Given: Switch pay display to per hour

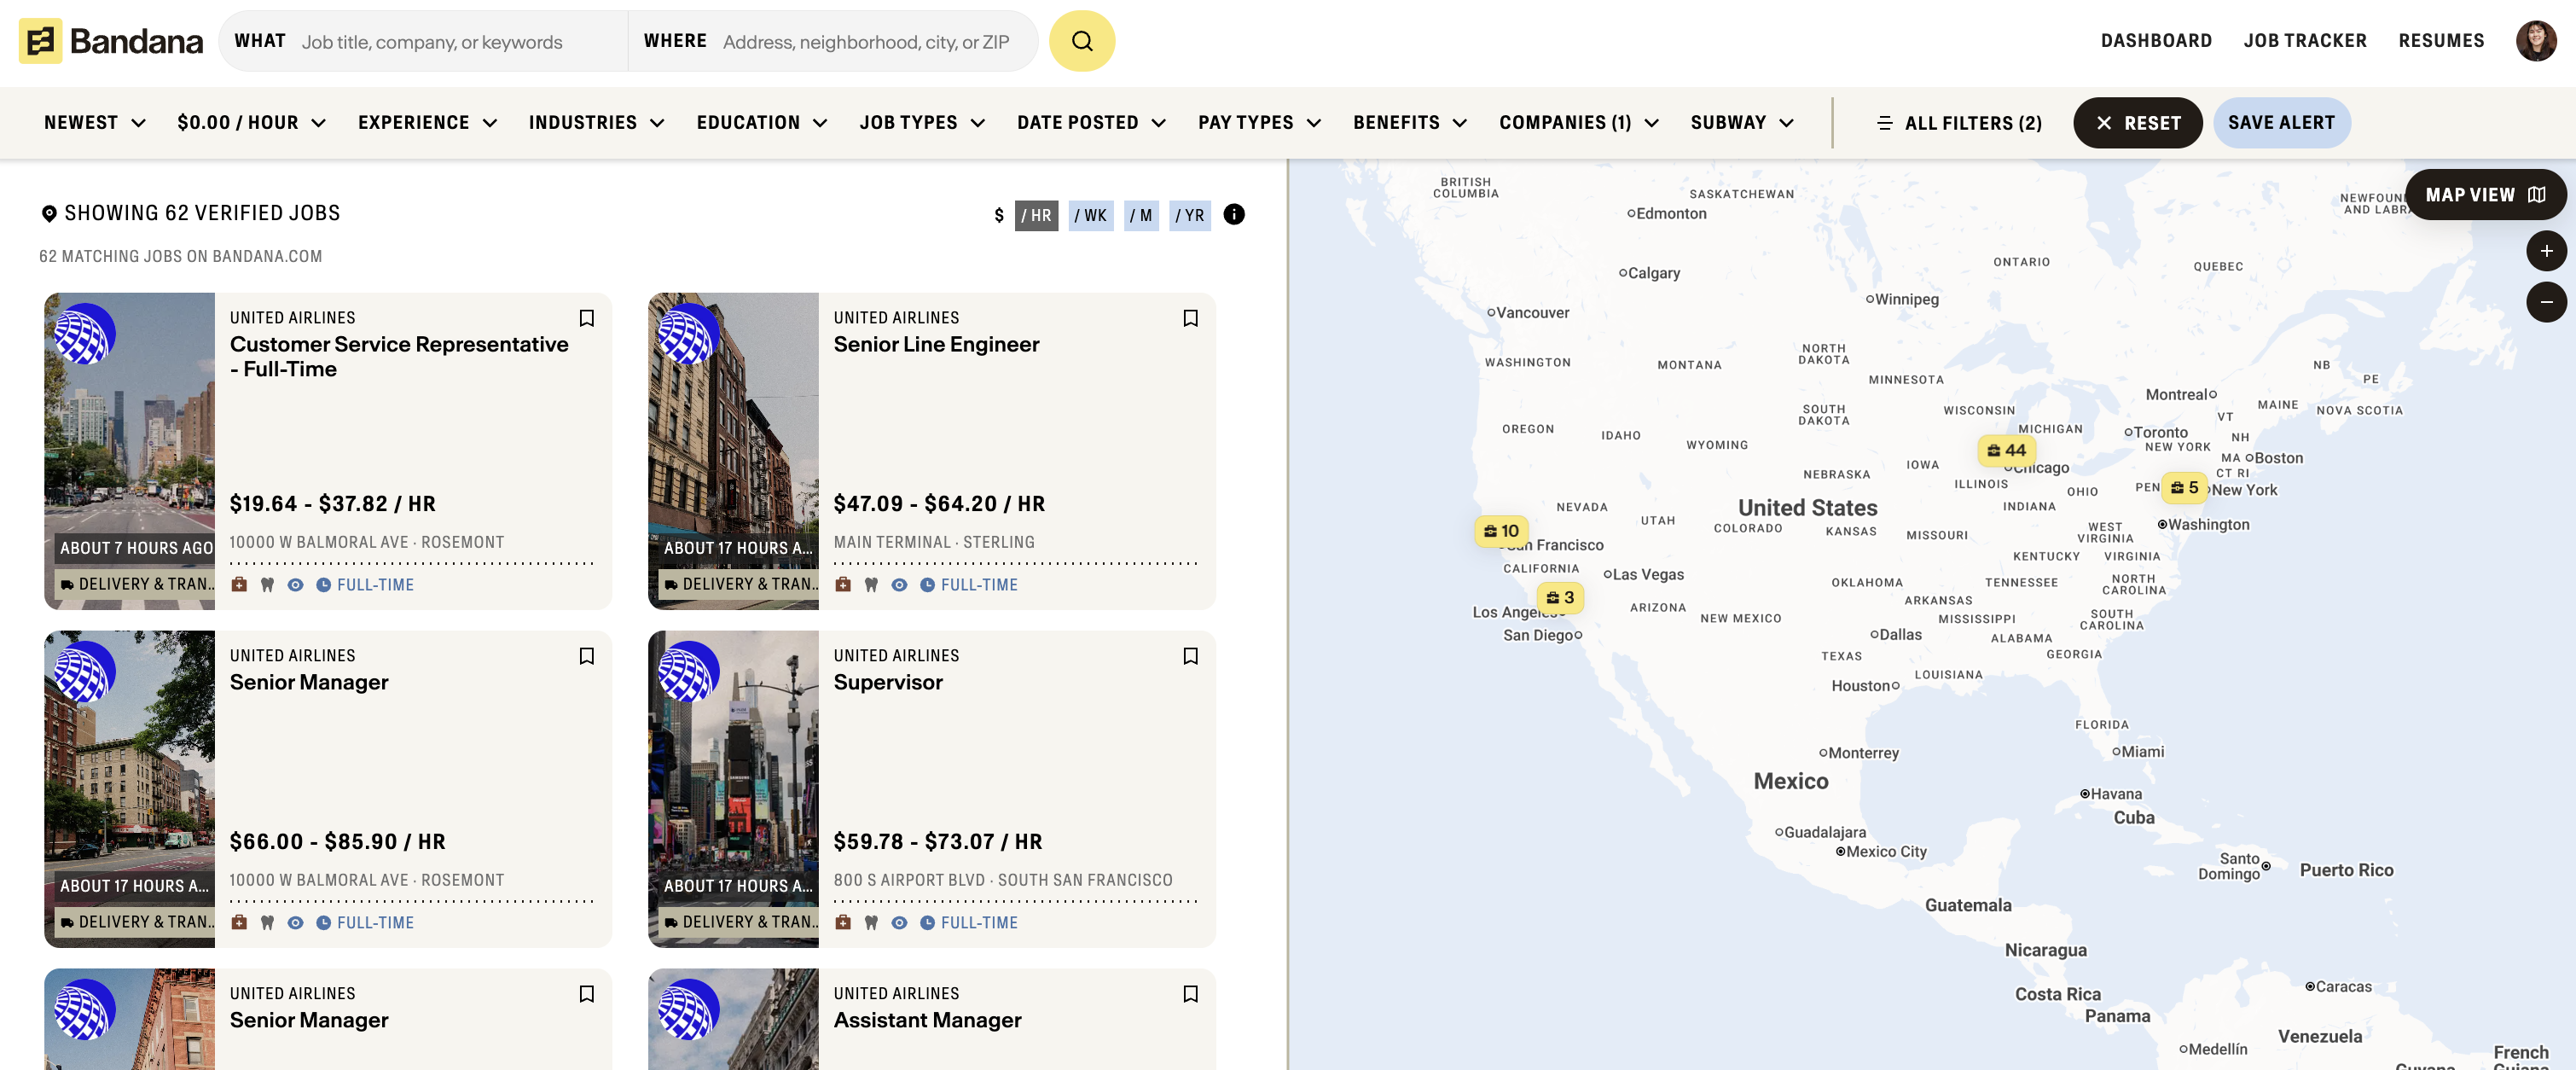Looking at the screenshot, I should pos(1036,216).
